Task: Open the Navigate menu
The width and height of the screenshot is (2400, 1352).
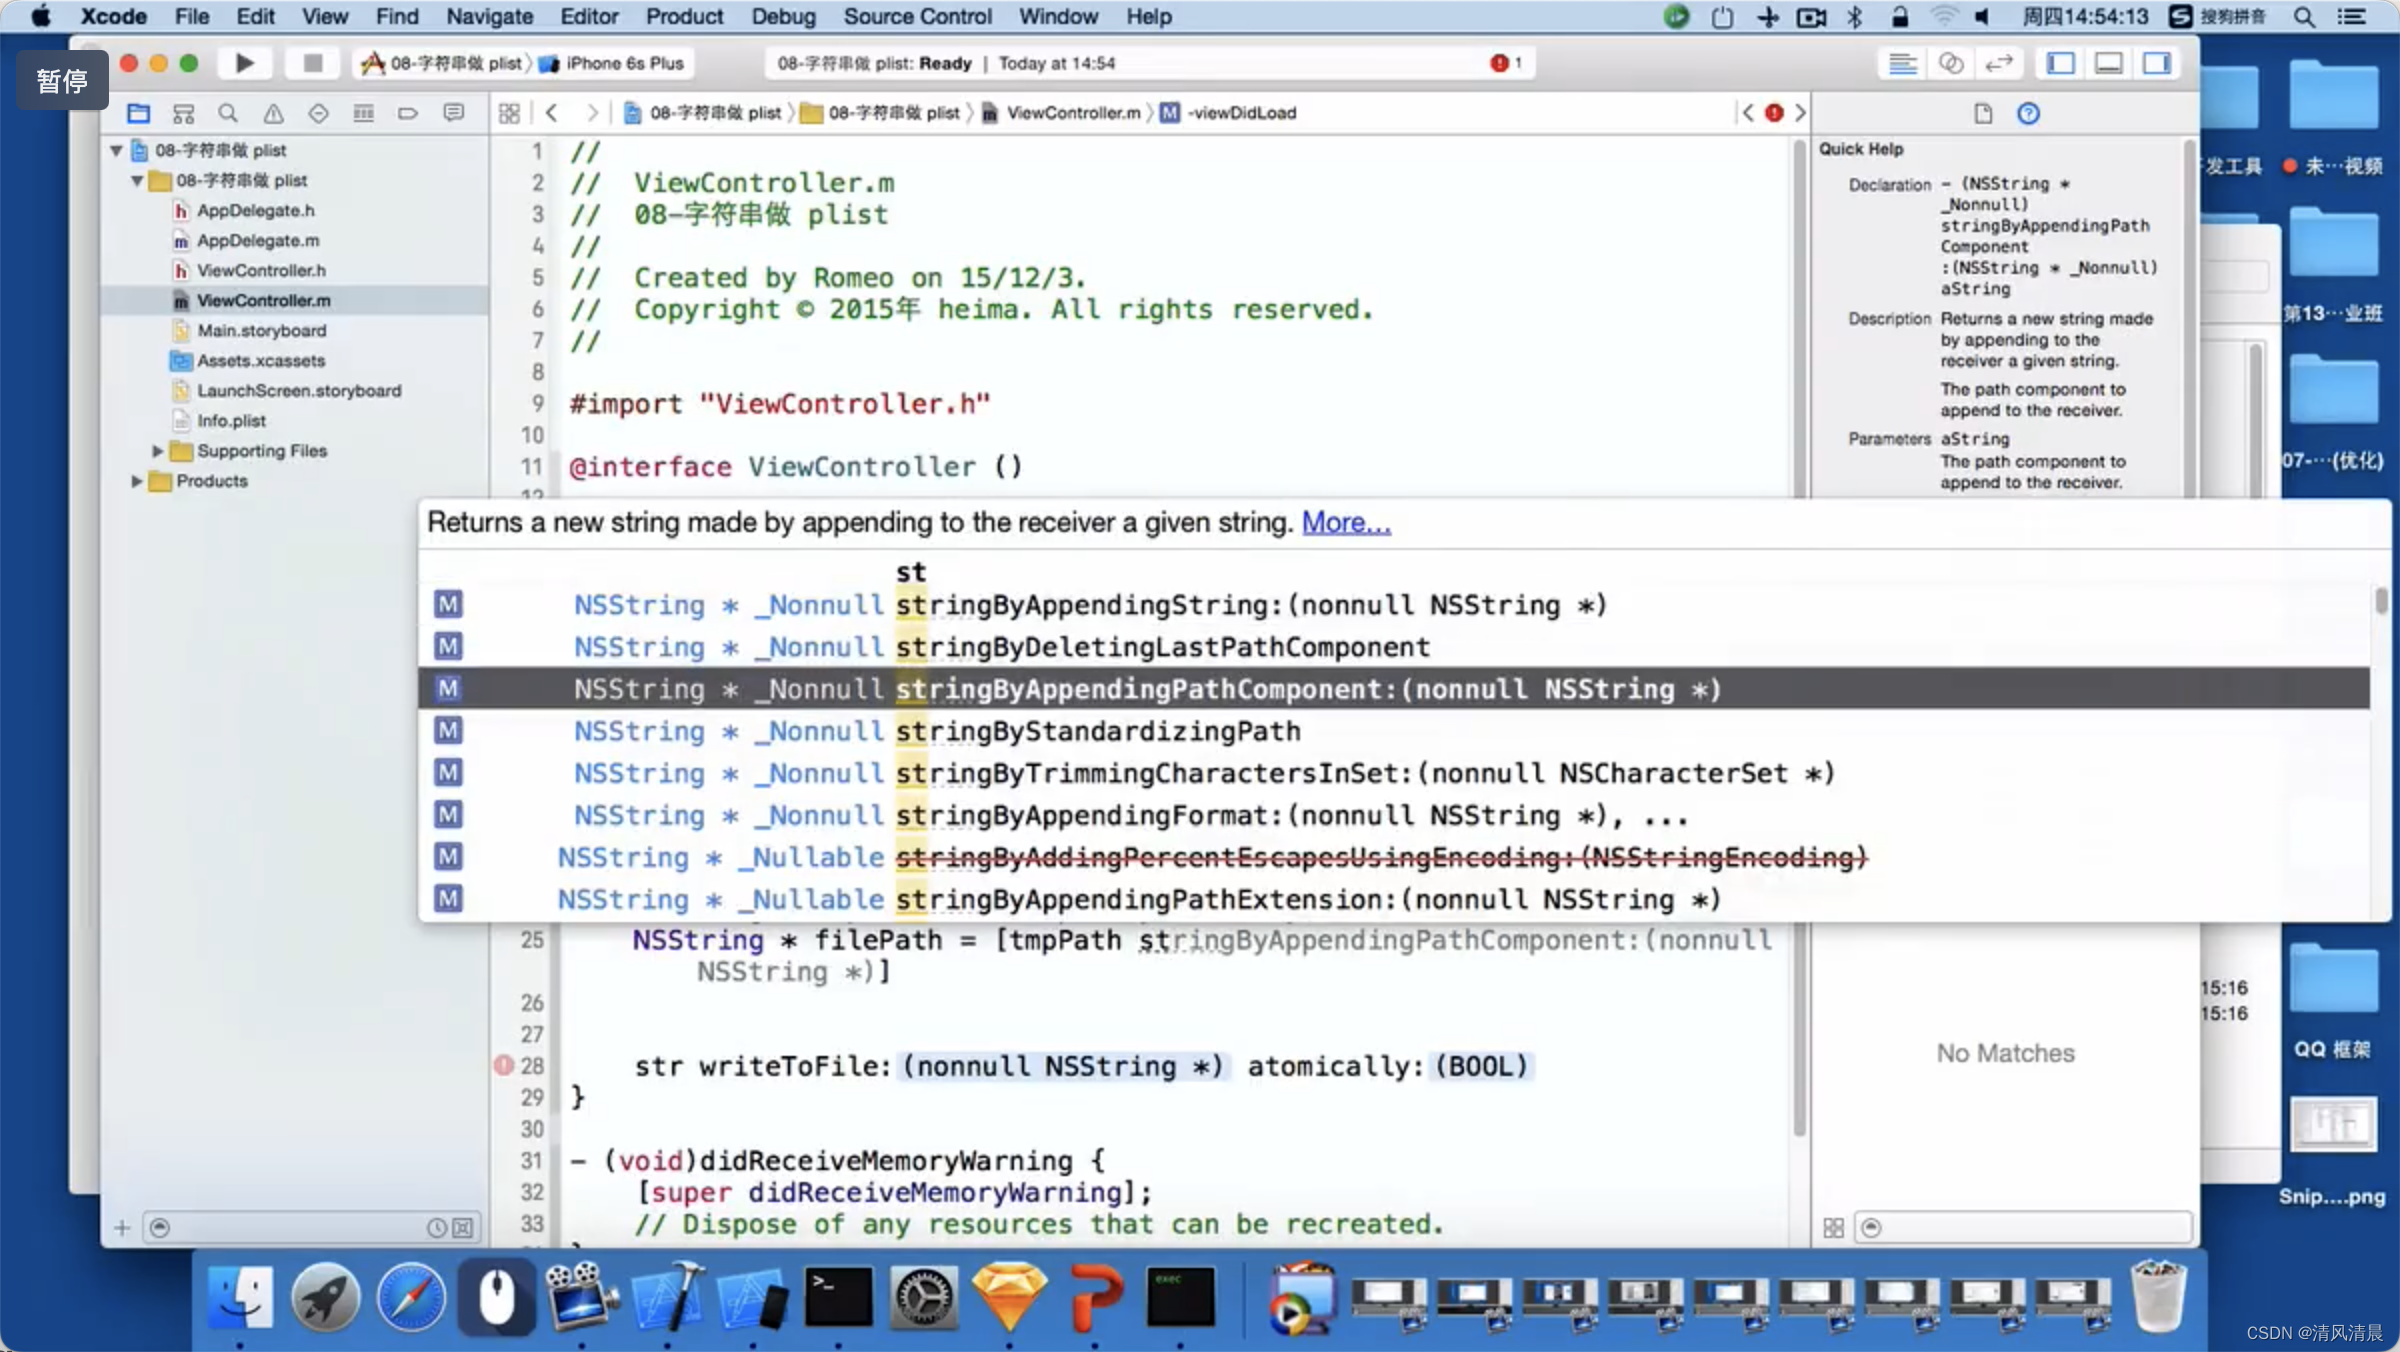Action: [x=489, y=16]
